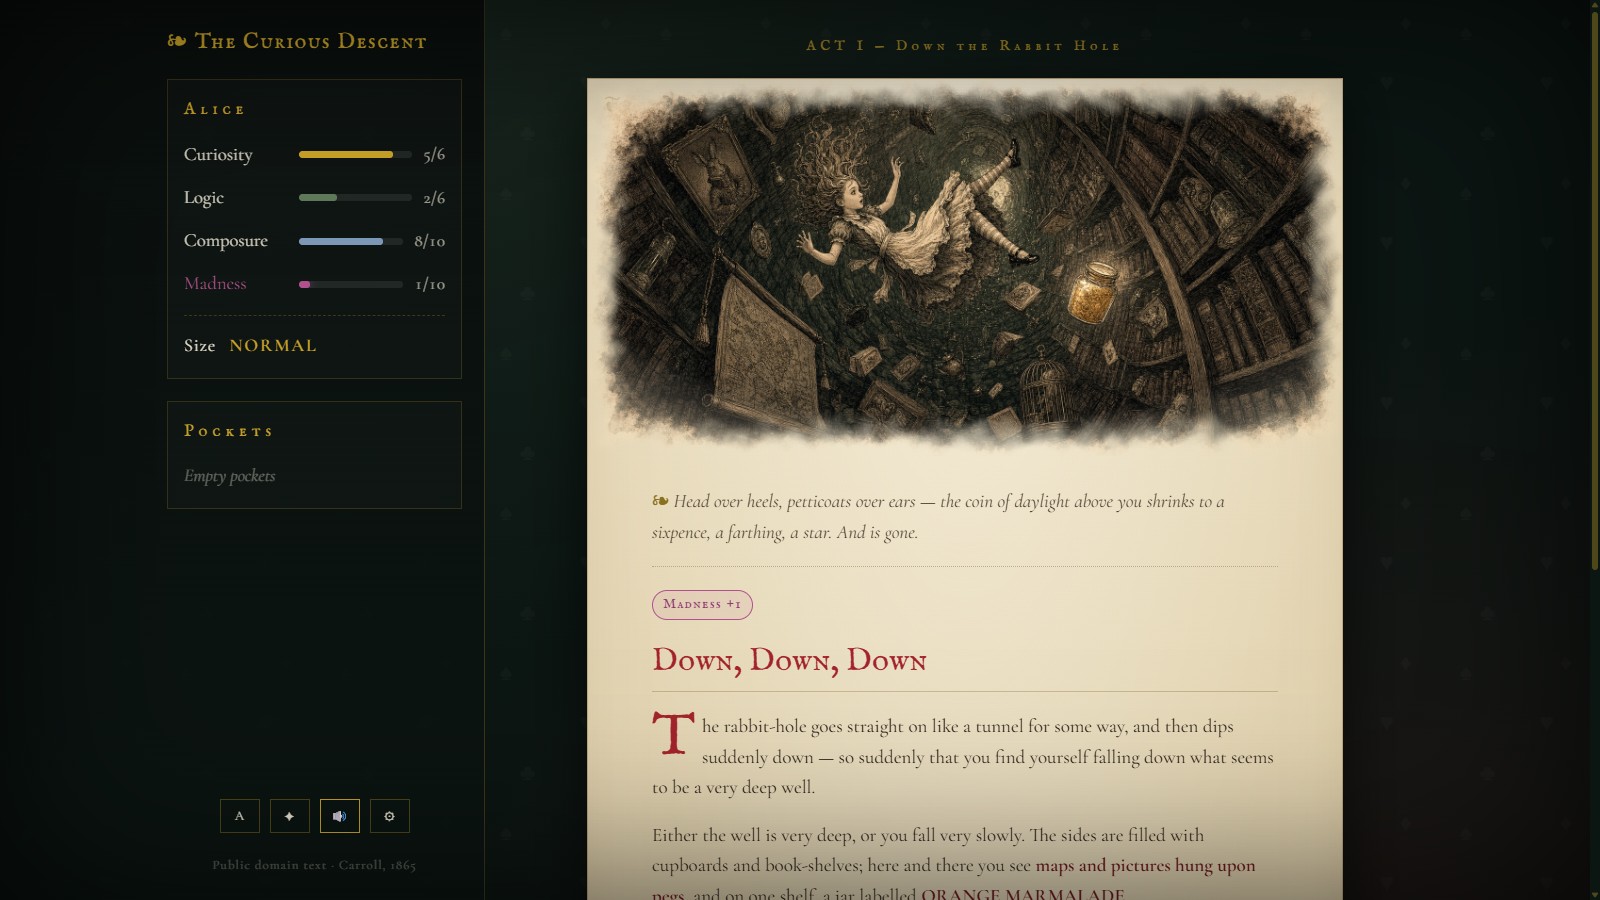Click the Logic value '2/6'
The image size is (1600, 900).
[434, 198]
